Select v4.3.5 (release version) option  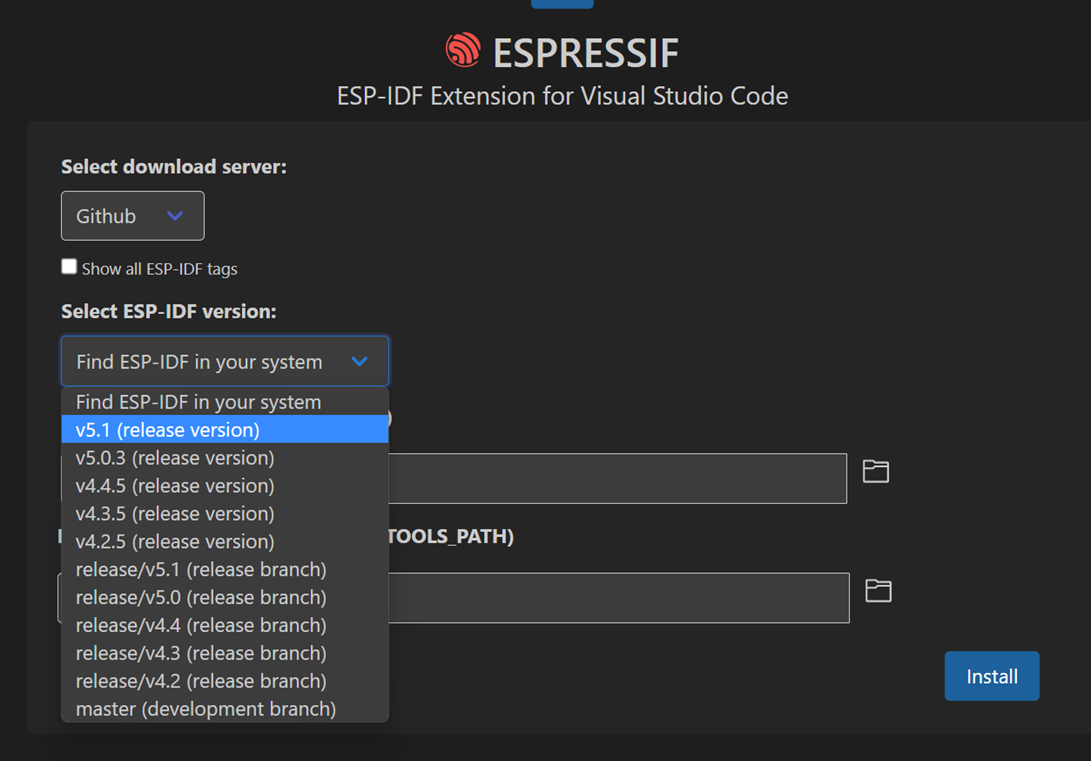tap(225, 513)
